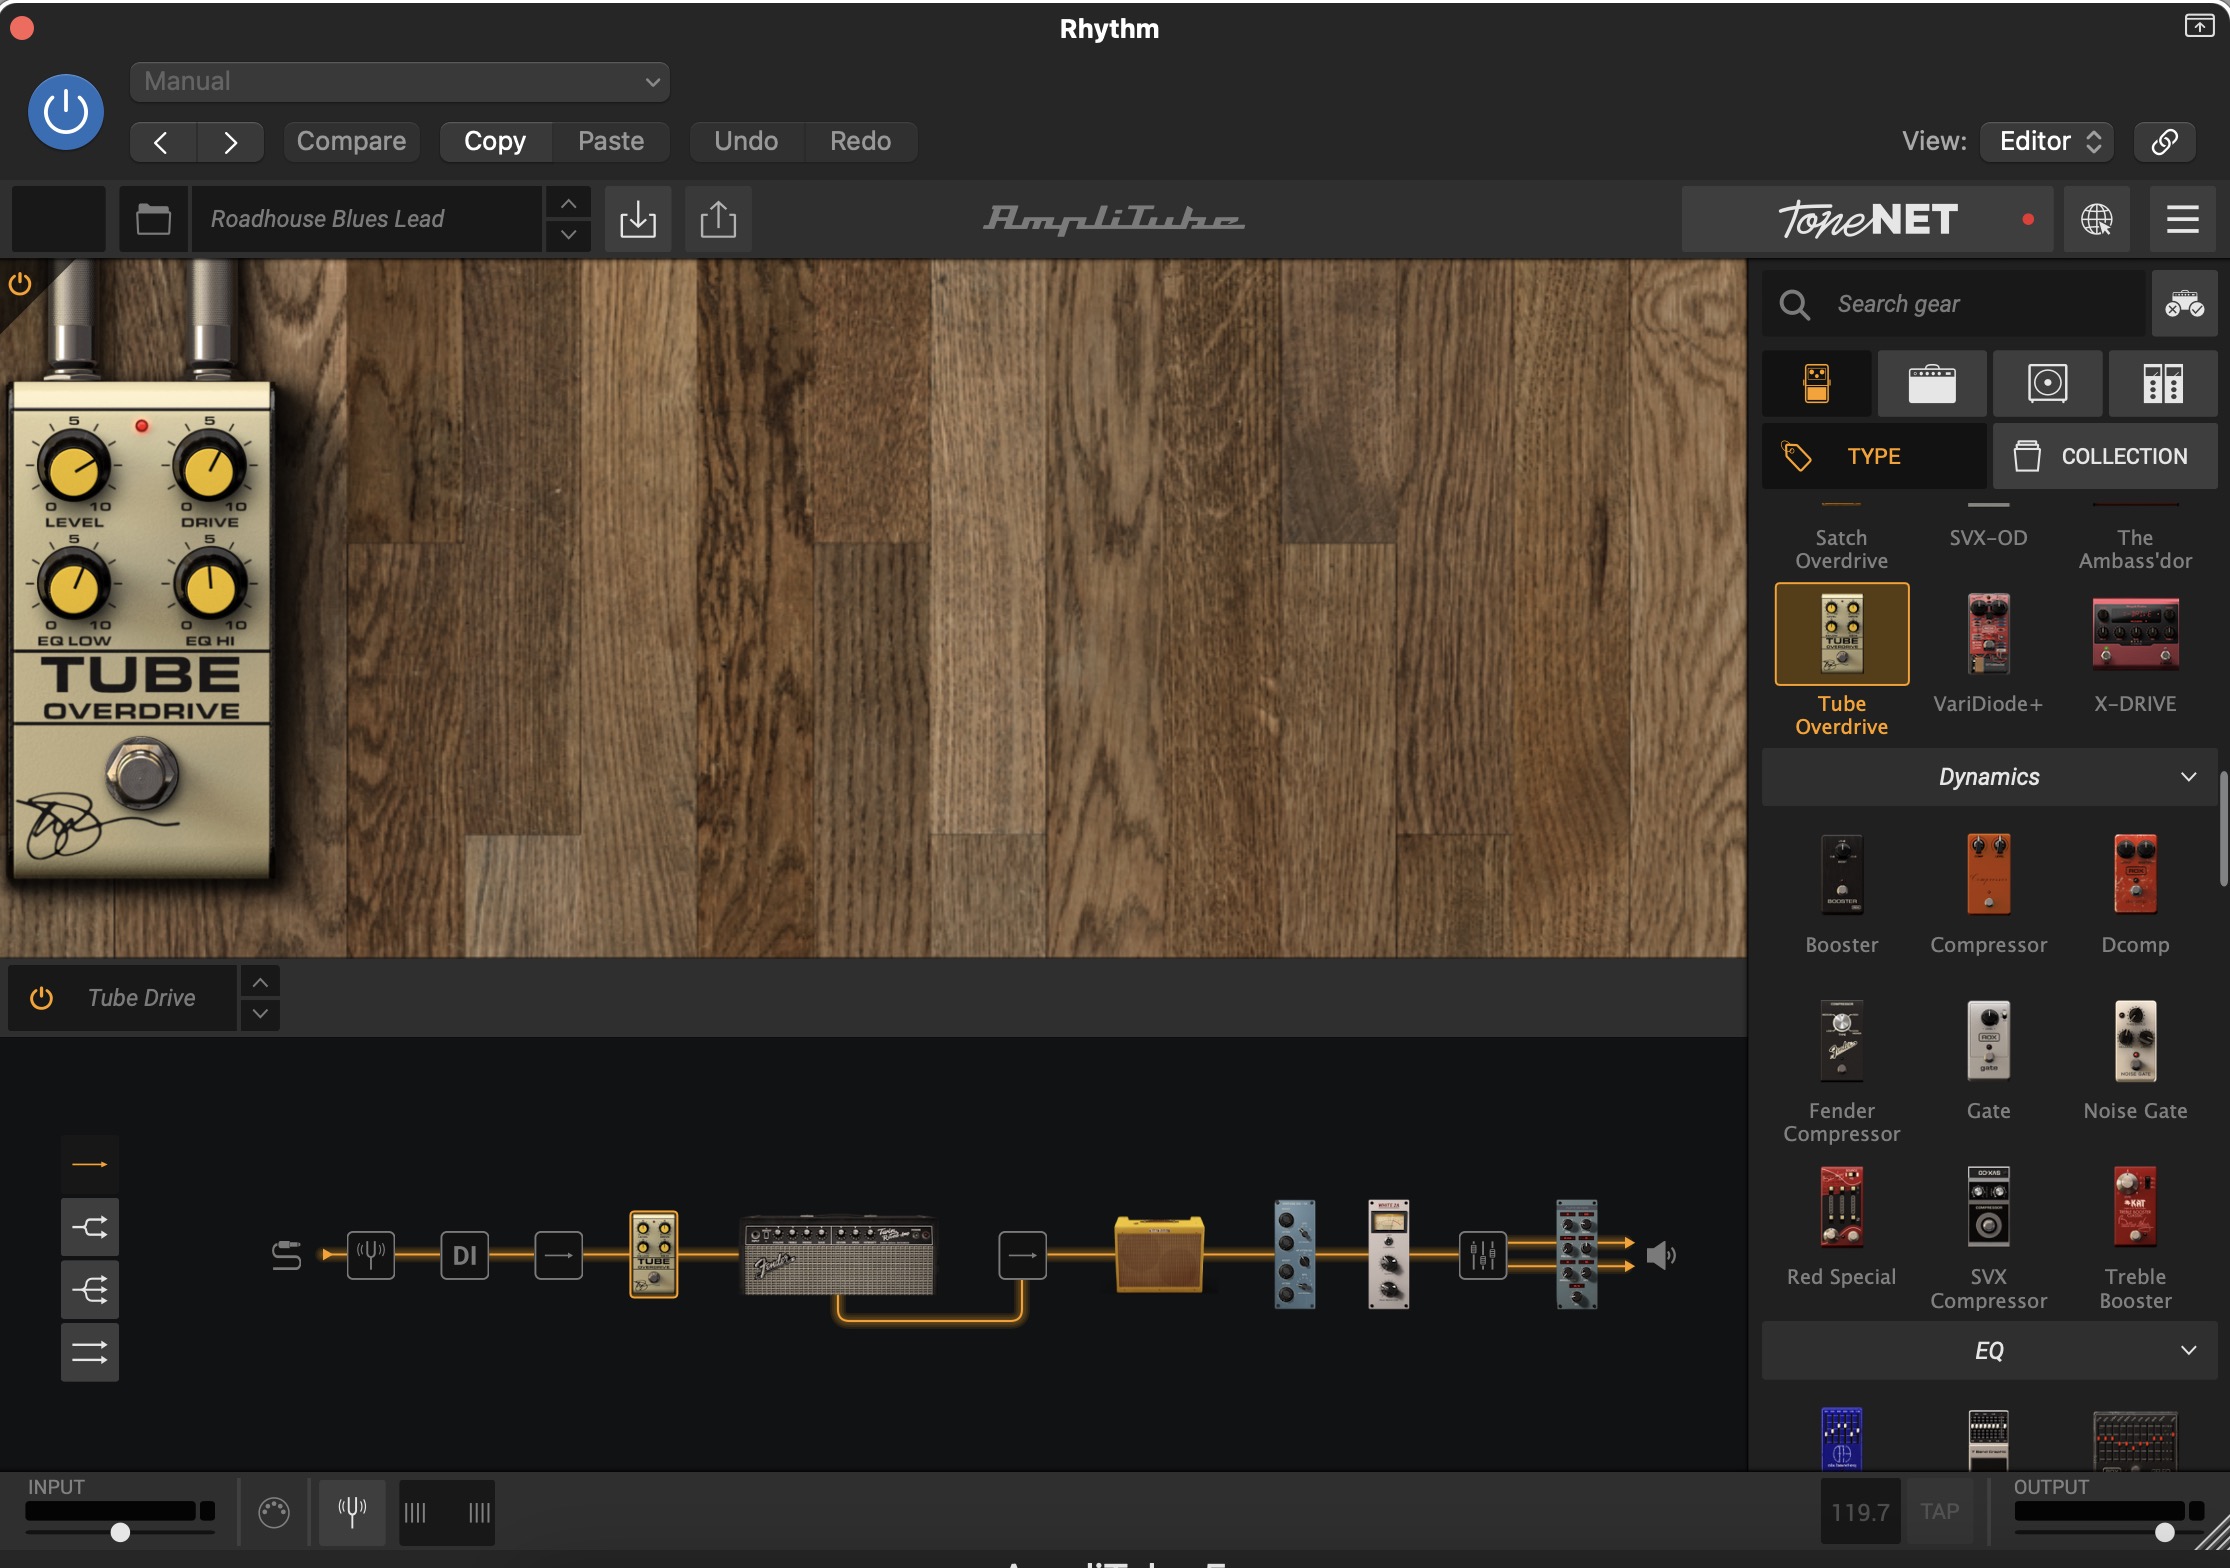
Task: Click the Redo button
Action: [860, 141]
